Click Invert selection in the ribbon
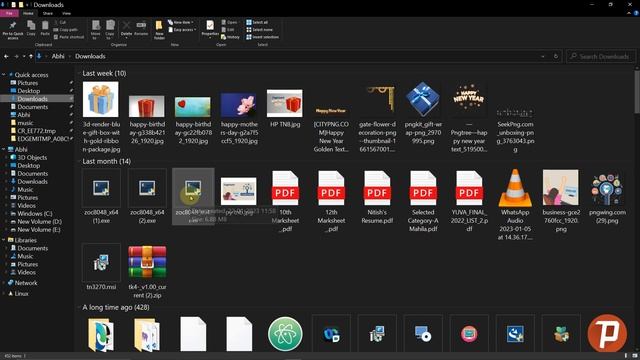This screenshot has height=360, width=640. (x=262, y=37)
